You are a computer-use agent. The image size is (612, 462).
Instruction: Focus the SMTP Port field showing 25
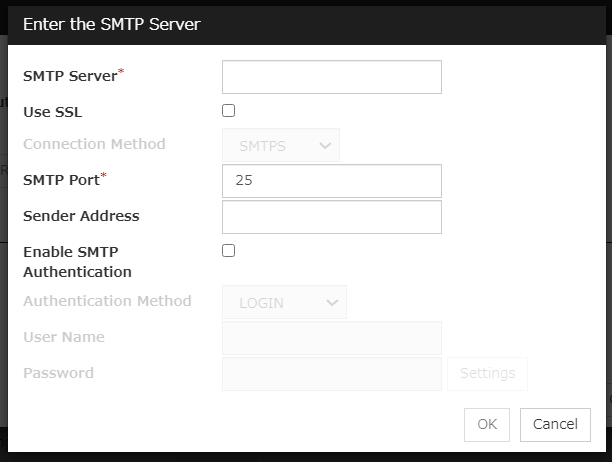click(x=331, y=181)
